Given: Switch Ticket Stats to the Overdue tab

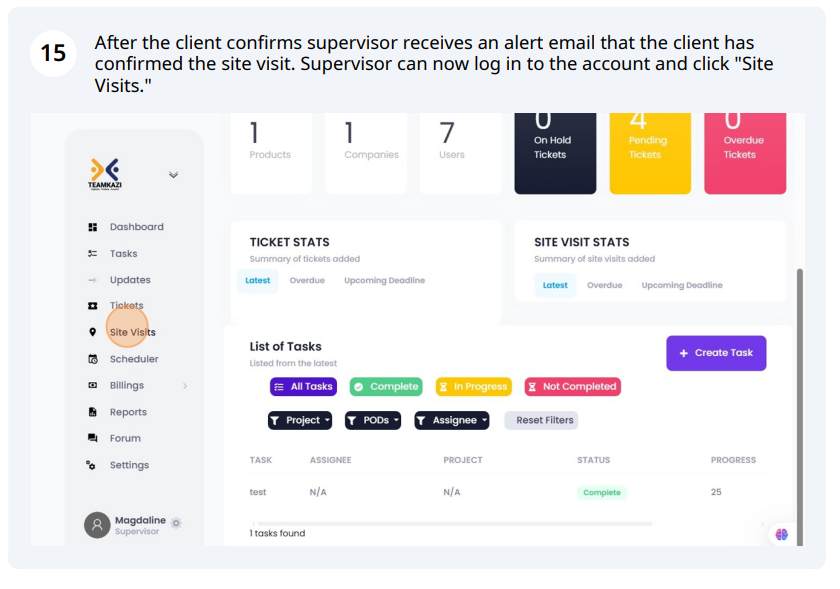Looking at the screenshot, I should 307,281.
